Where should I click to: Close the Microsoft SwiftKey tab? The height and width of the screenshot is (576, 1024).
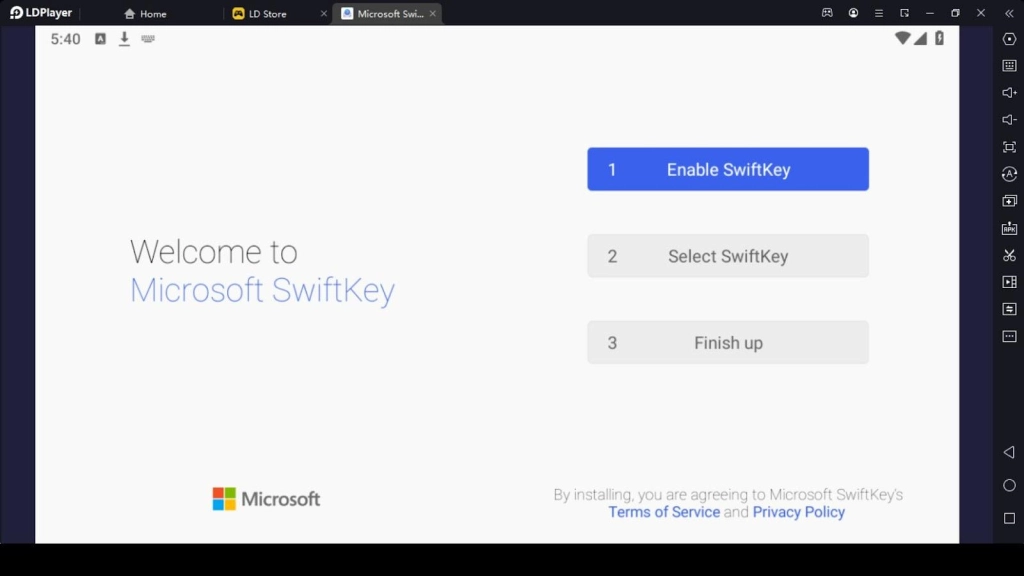coord(432,14)
